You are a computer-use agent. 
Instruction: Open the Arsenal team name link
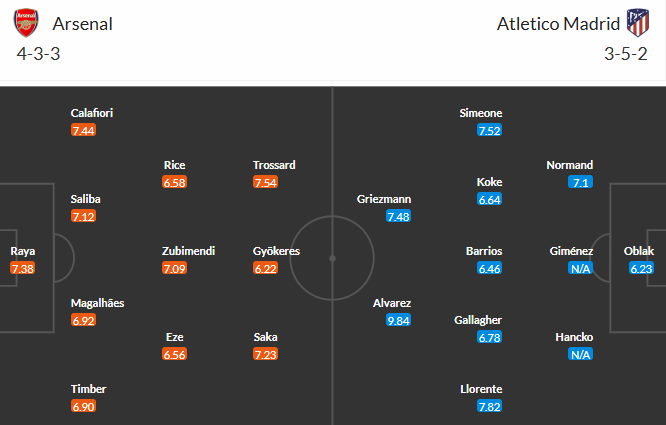click(82, 24)
